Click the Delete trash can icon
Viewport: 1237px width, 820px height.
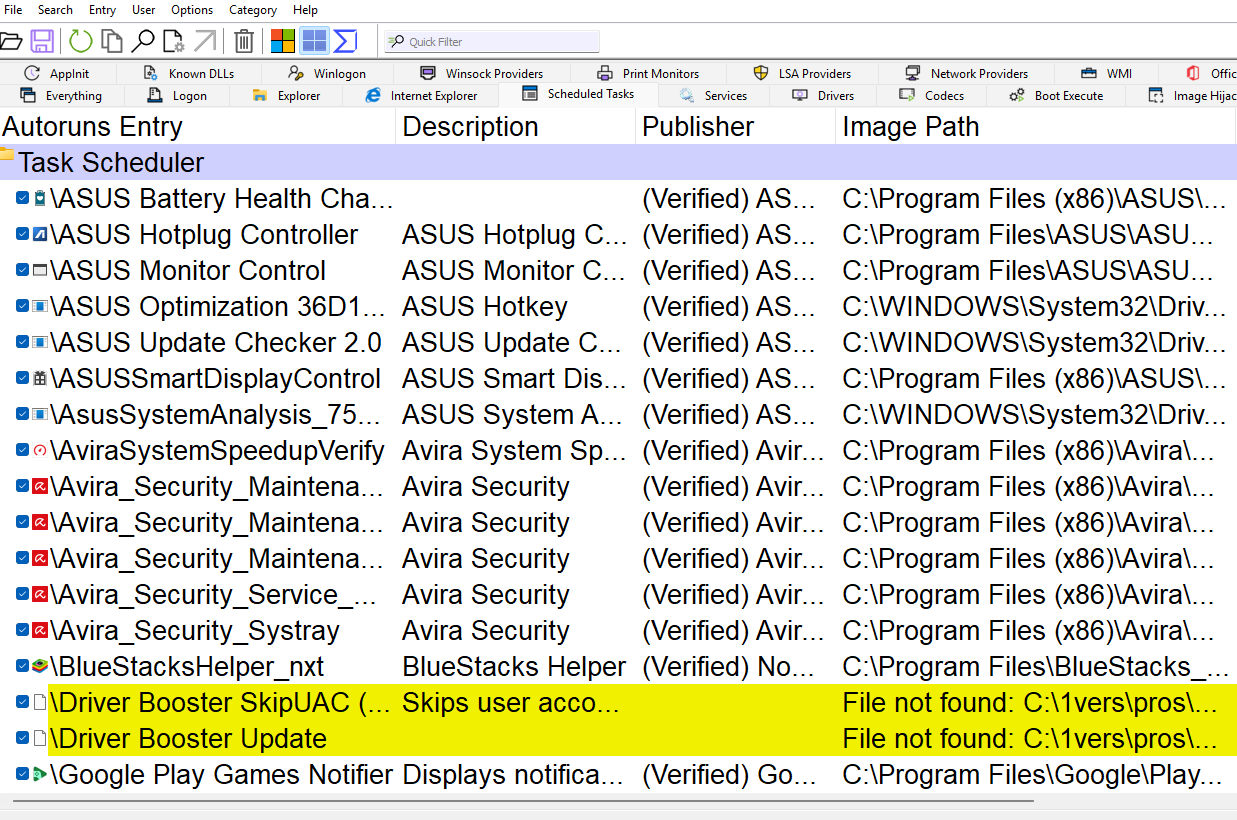244,41
